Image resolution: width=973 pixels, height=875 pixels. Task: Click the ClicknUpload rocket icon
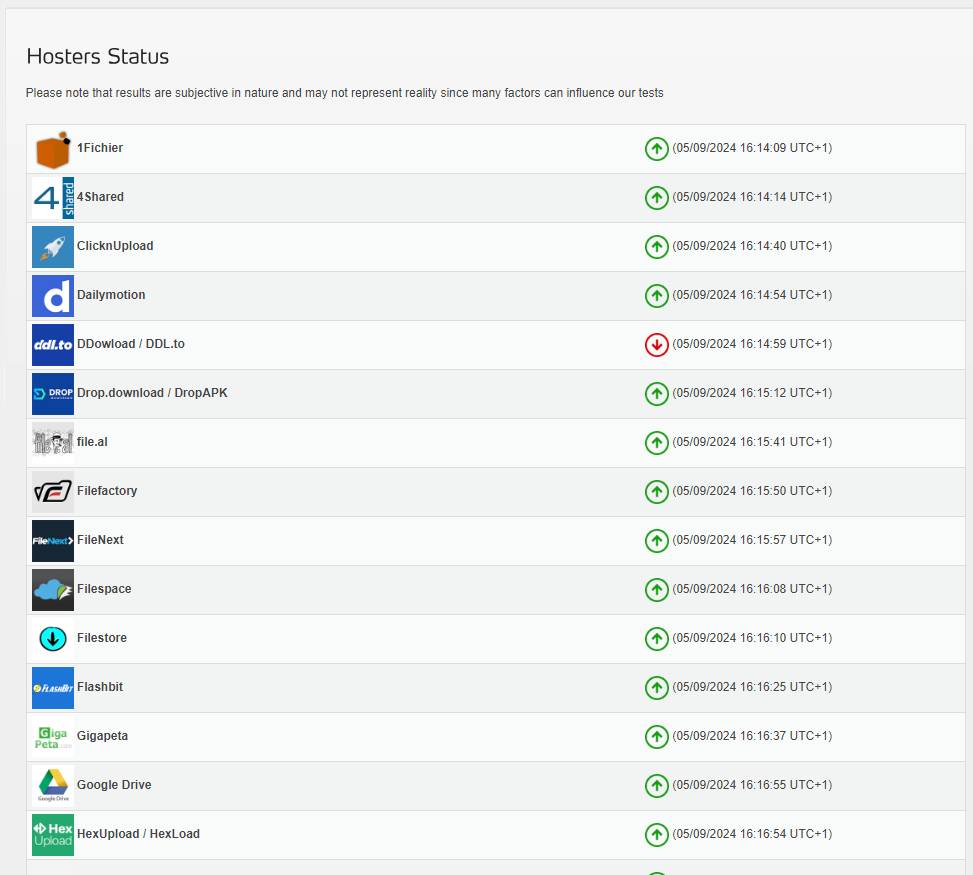click(x=53, y=247)
